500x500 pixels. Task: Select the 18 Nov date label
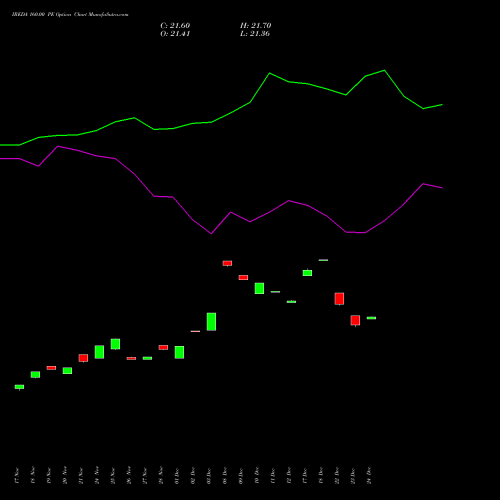pyautogui.click(x=33, y=476)
